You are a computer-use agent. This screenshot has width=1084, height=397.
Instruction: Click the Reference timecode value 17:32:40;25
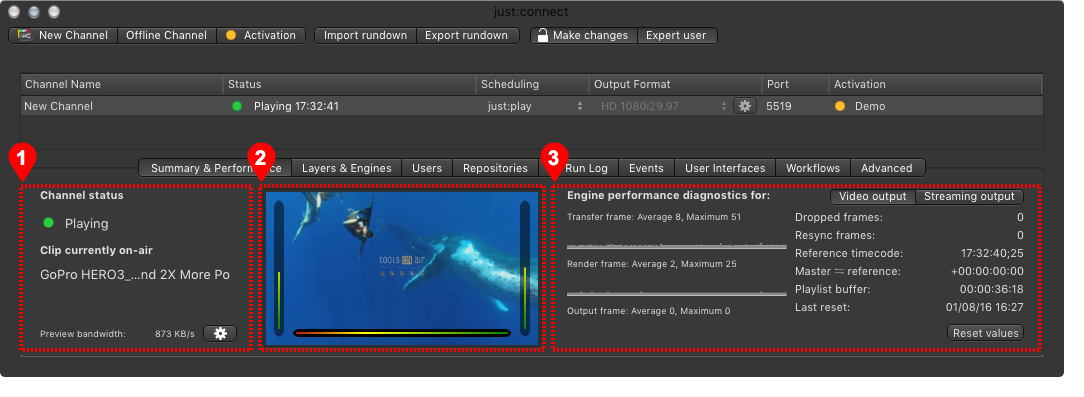pos(992,253)
